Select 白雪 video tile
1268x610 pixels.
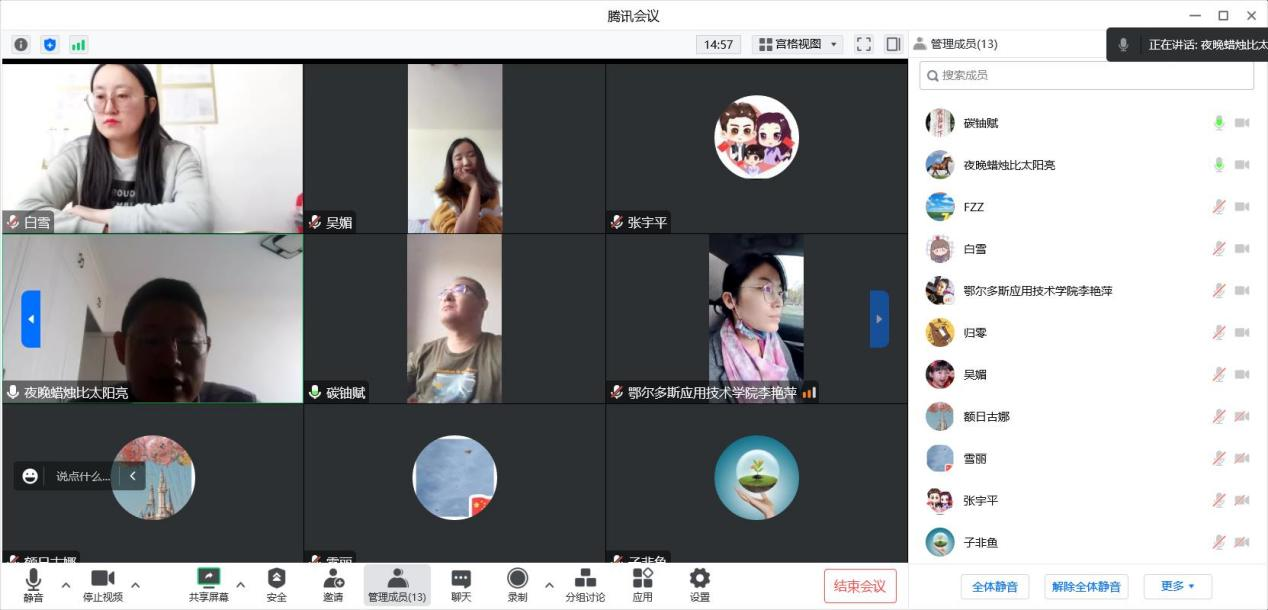click(152, 148)
